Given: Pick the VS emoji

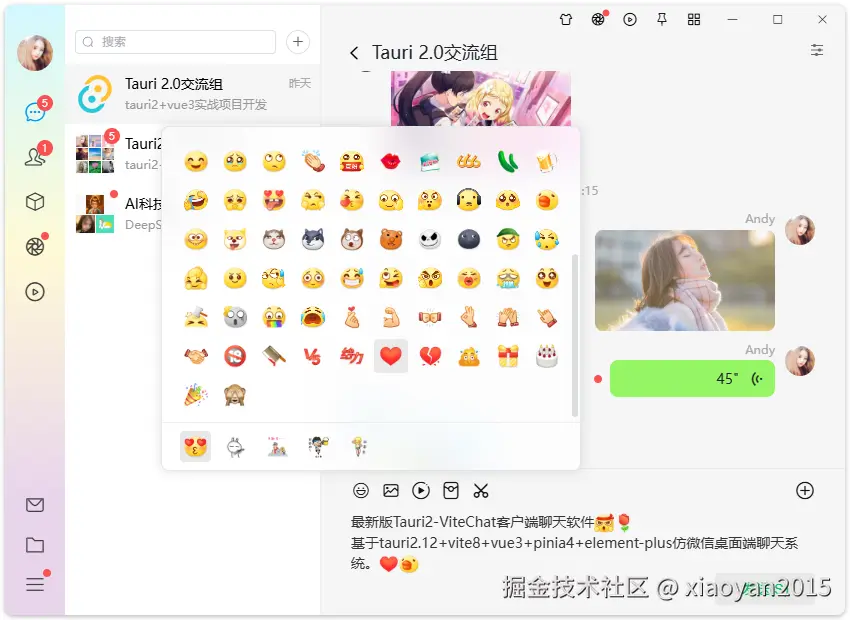Looking at the screenshot, I should 313,356.
